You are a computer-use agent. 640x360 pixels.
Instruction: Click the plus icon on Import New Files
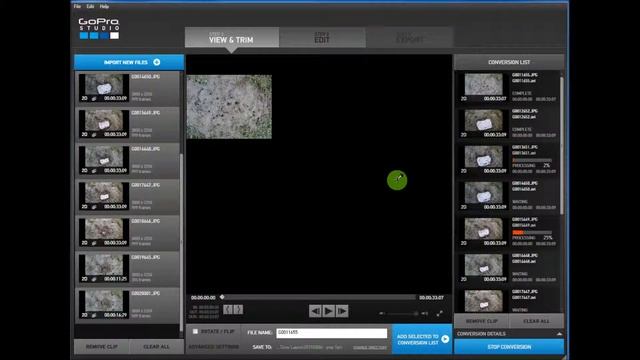157,62
